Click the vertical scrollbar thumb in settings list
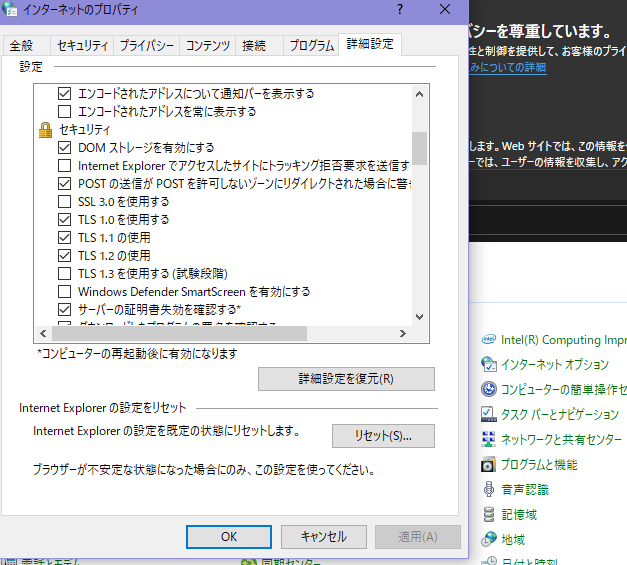 (419, 148)
